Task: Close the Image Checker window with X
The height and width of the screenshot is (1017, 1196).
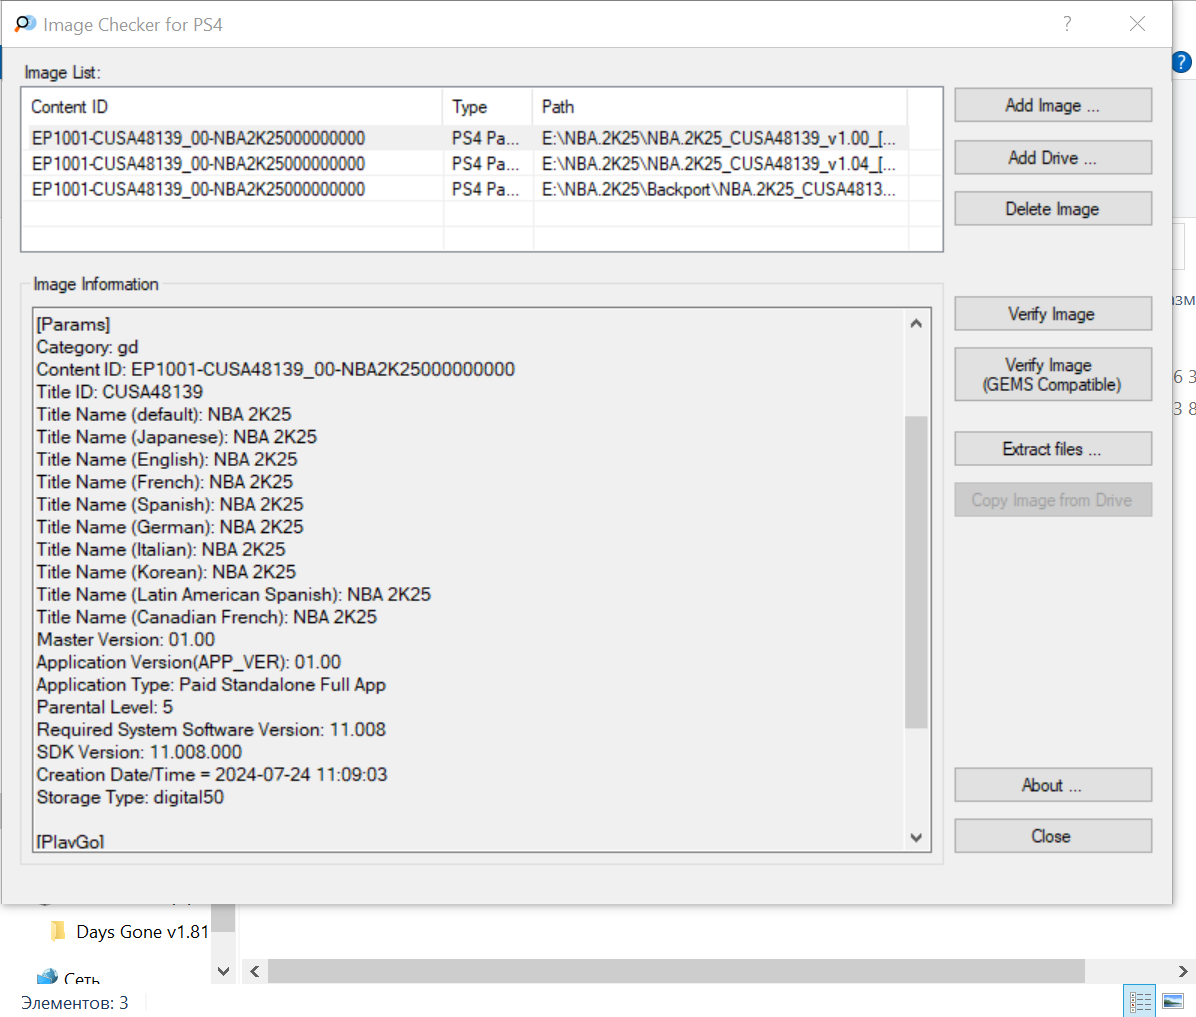Action: (1137, 24)
